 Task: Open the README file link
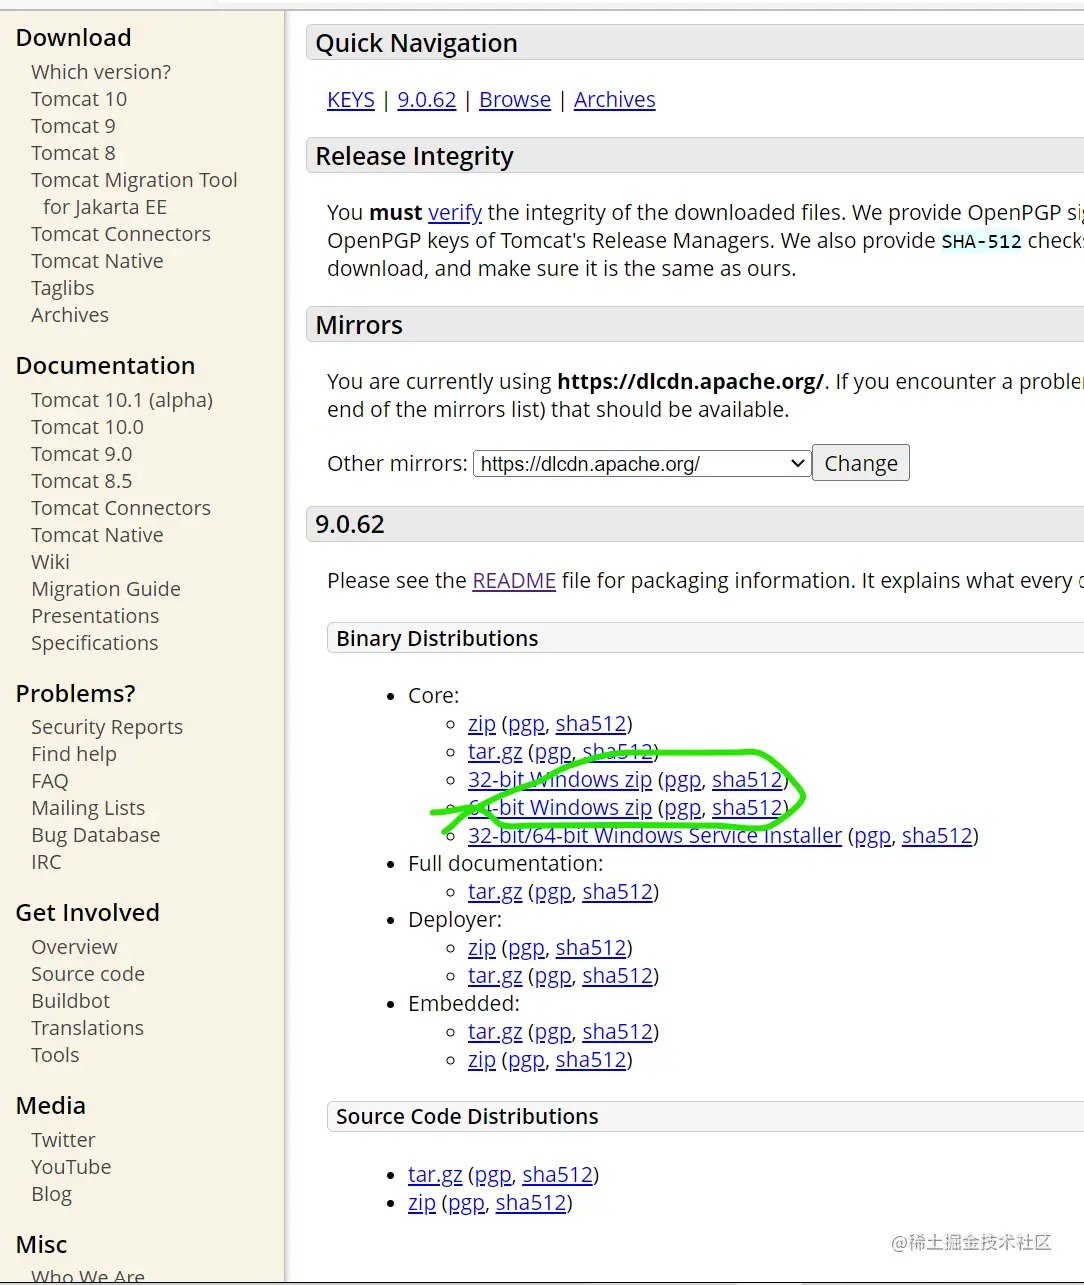click(514, 581)
